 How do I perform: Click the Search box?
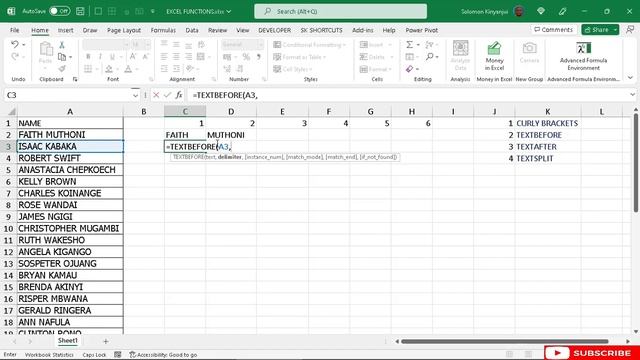pos(340,11)
